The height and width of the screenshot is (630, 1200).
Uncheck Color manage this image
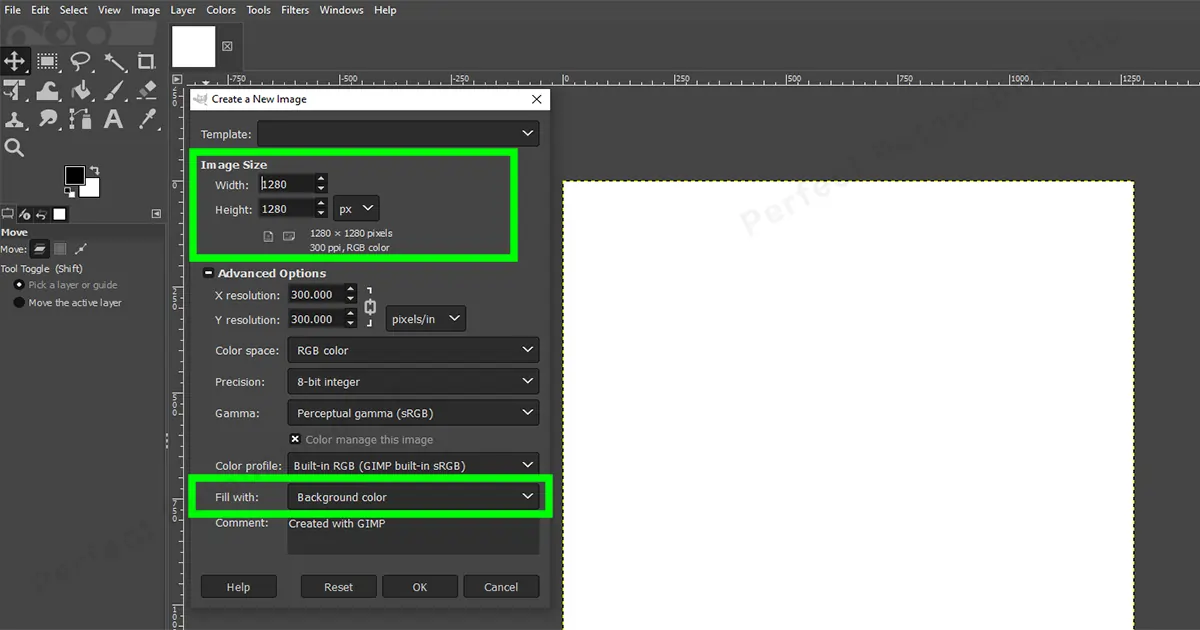tap(296, 439)
